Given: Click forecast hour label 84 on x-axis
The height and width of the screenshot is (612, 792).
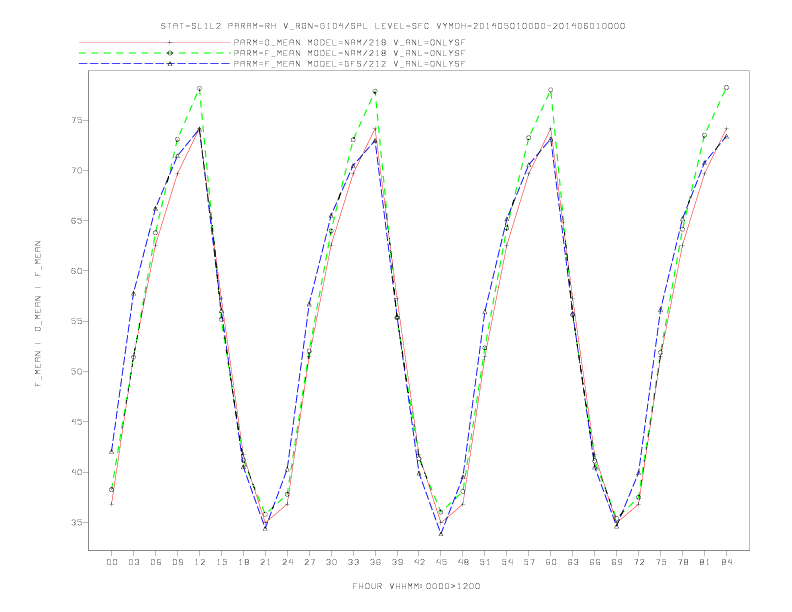Looking at the screenshot, I should (726, 562).
